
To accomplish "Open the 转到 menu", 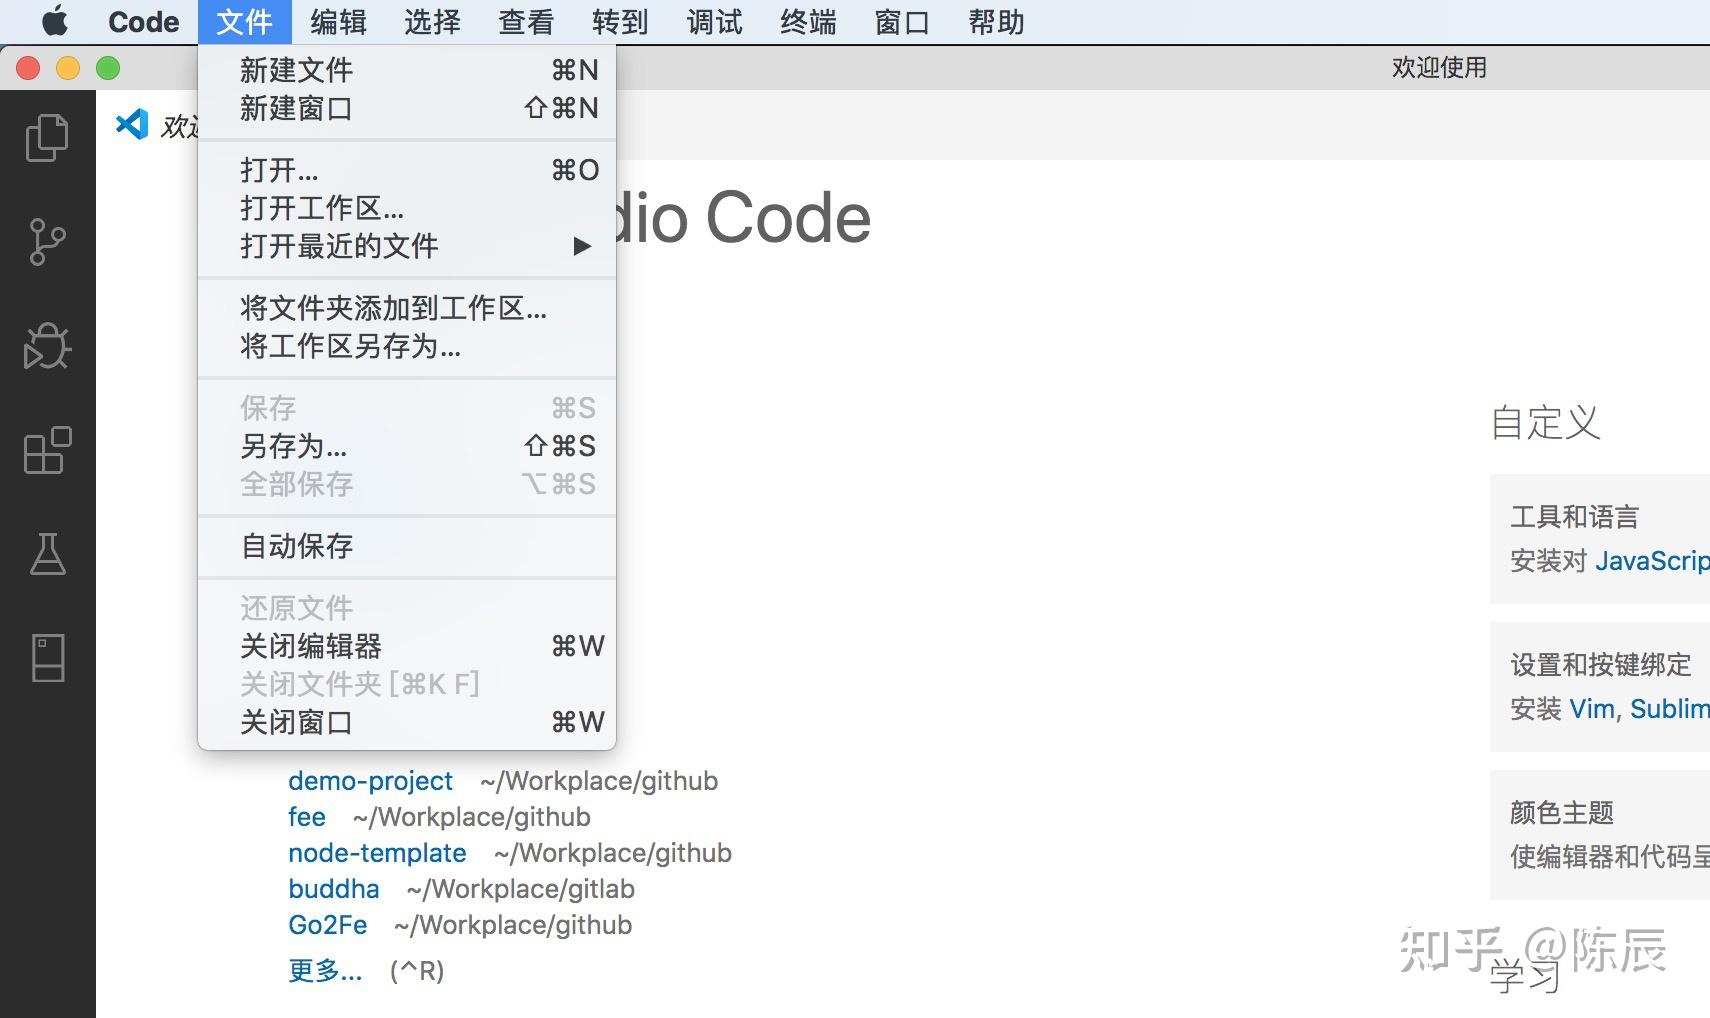I will tap(620, 22).
